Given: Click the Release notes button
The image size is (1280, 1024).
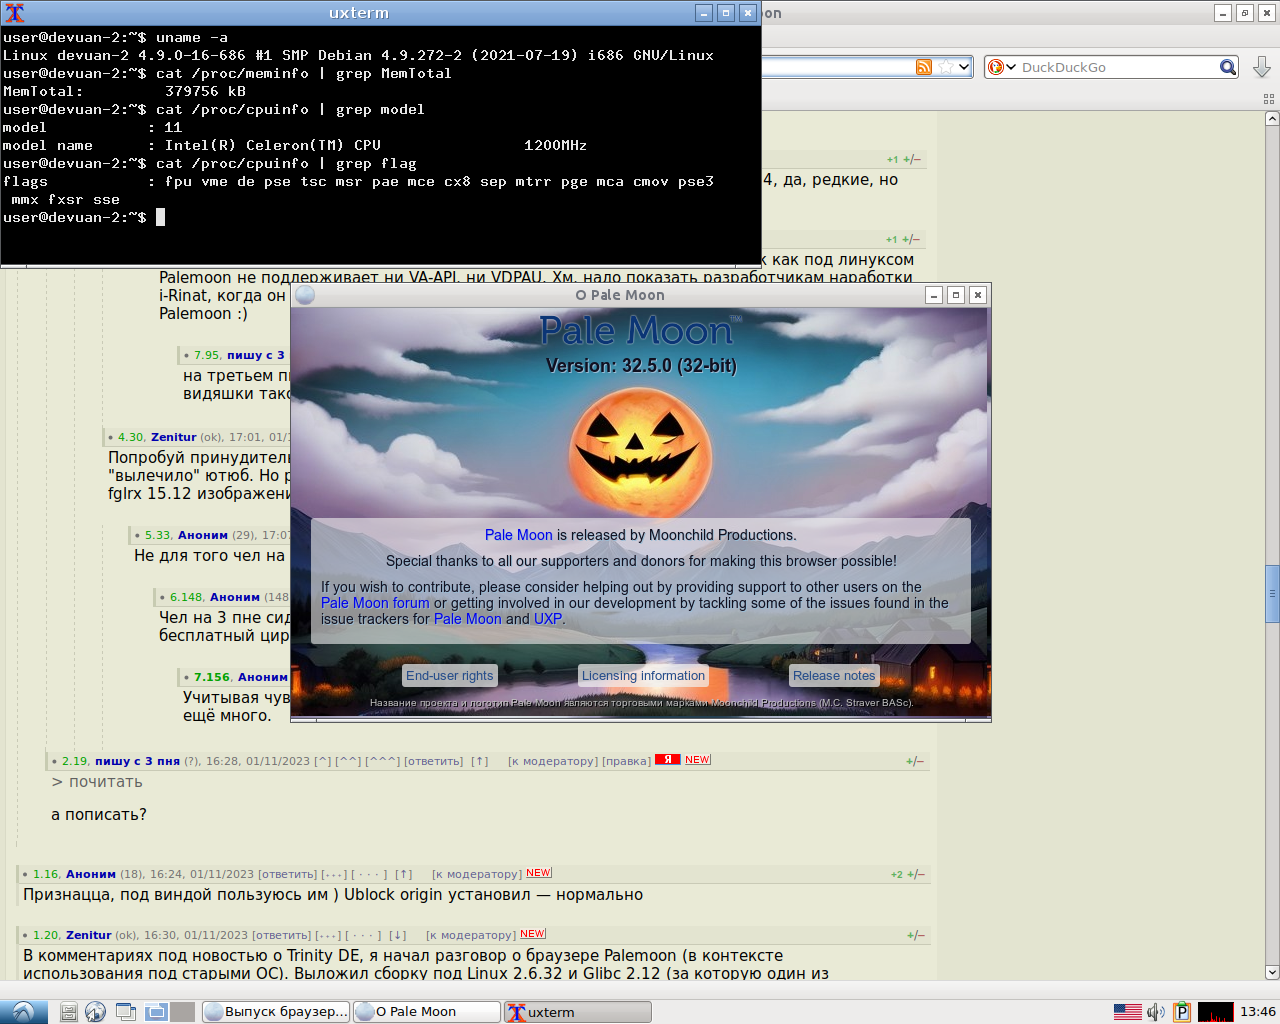Looking at the screenshot, I should 834,676.
